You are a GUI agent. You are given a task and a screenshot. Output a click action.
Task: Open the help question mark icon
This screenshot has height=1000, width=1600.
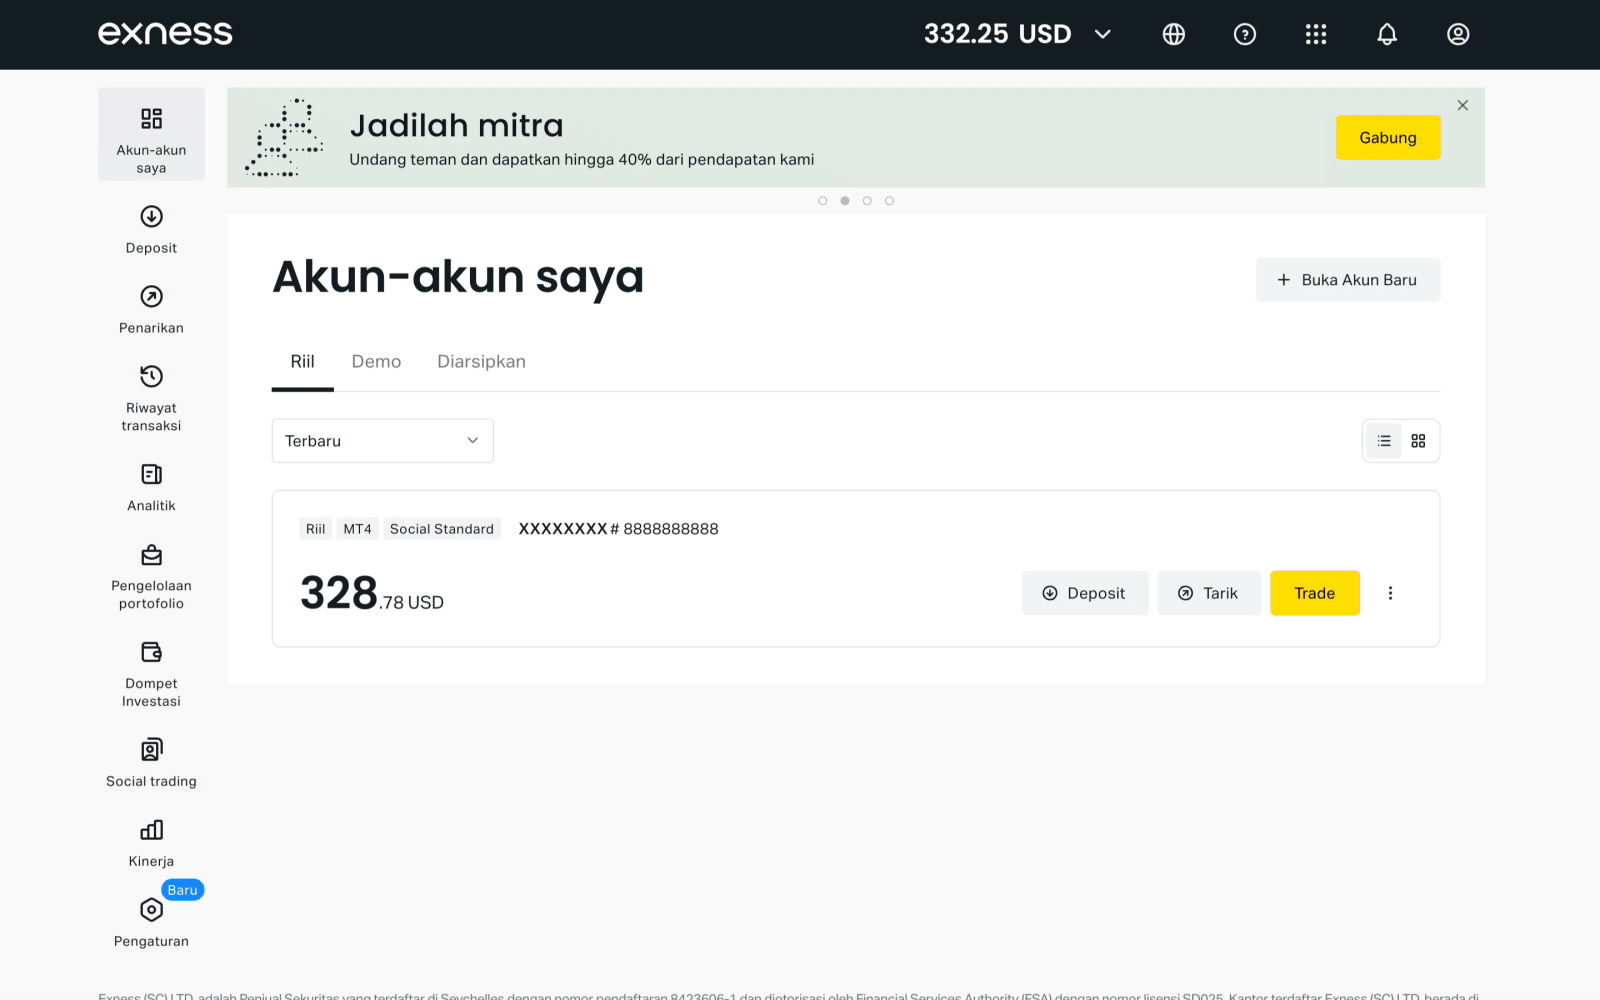point(1245,34)
